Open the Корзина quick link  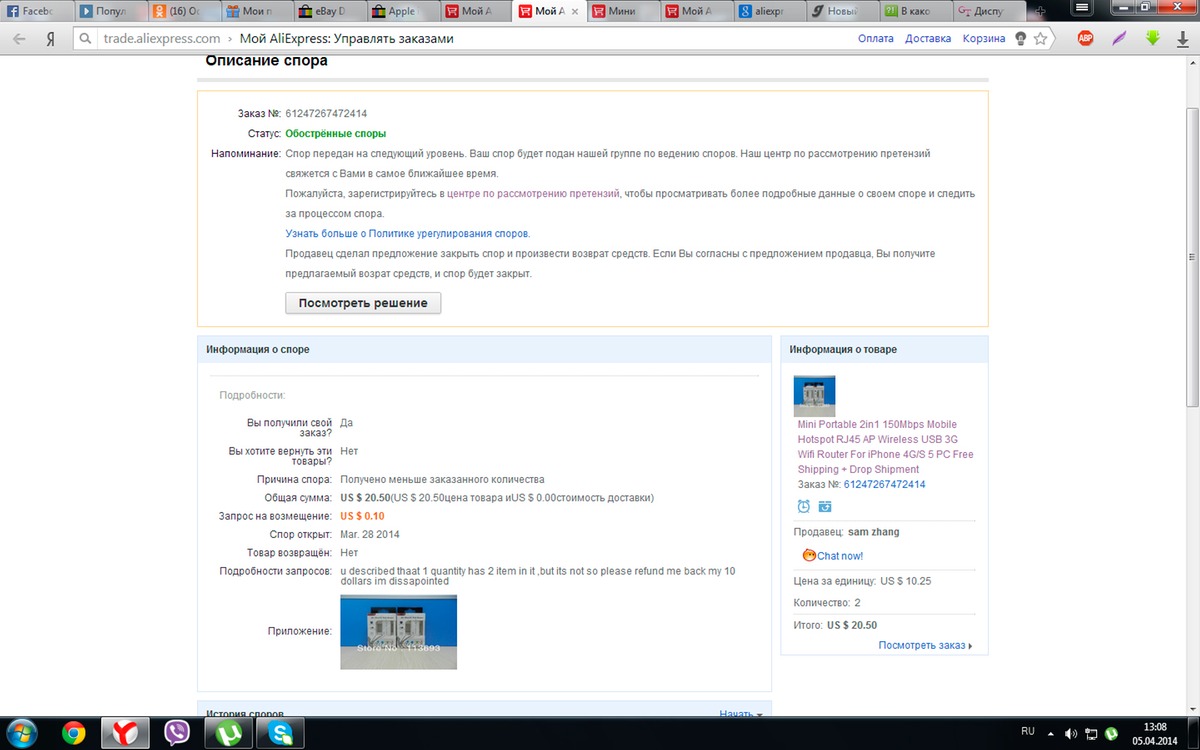(984, 39)
